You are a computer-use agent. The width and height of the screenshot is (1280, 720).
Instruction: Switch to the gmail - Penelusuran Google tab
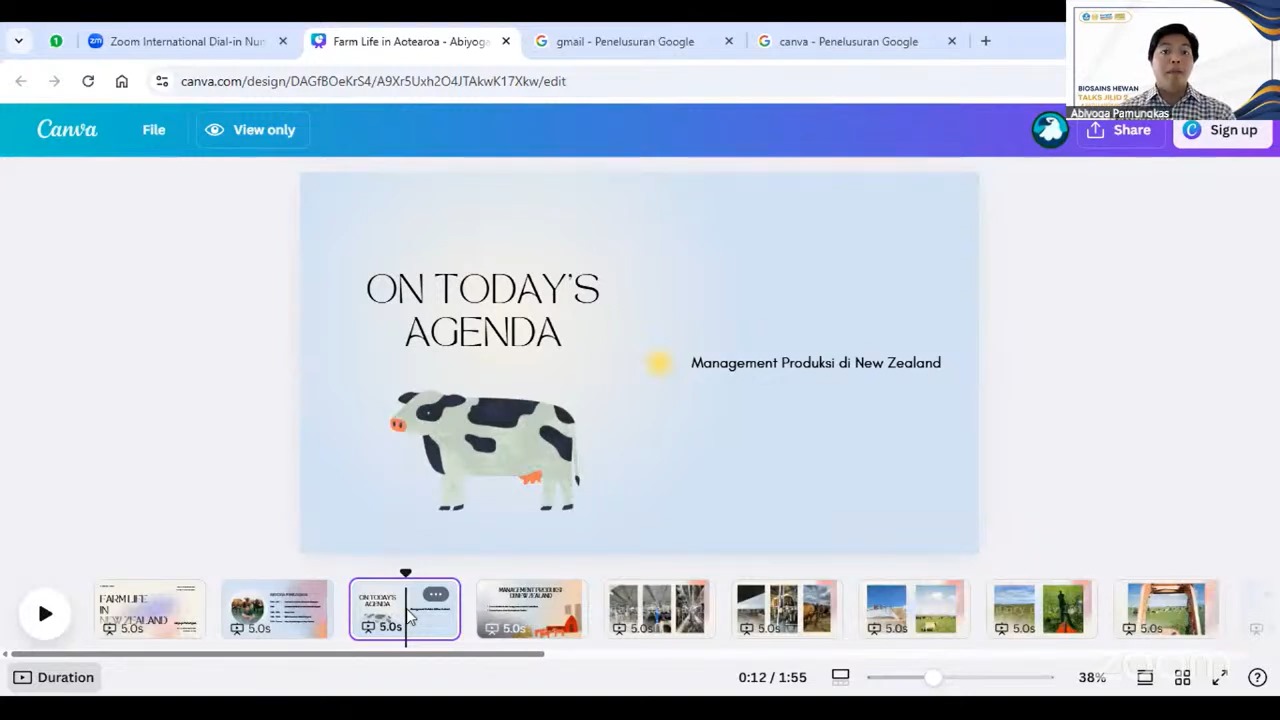point(625,41)
